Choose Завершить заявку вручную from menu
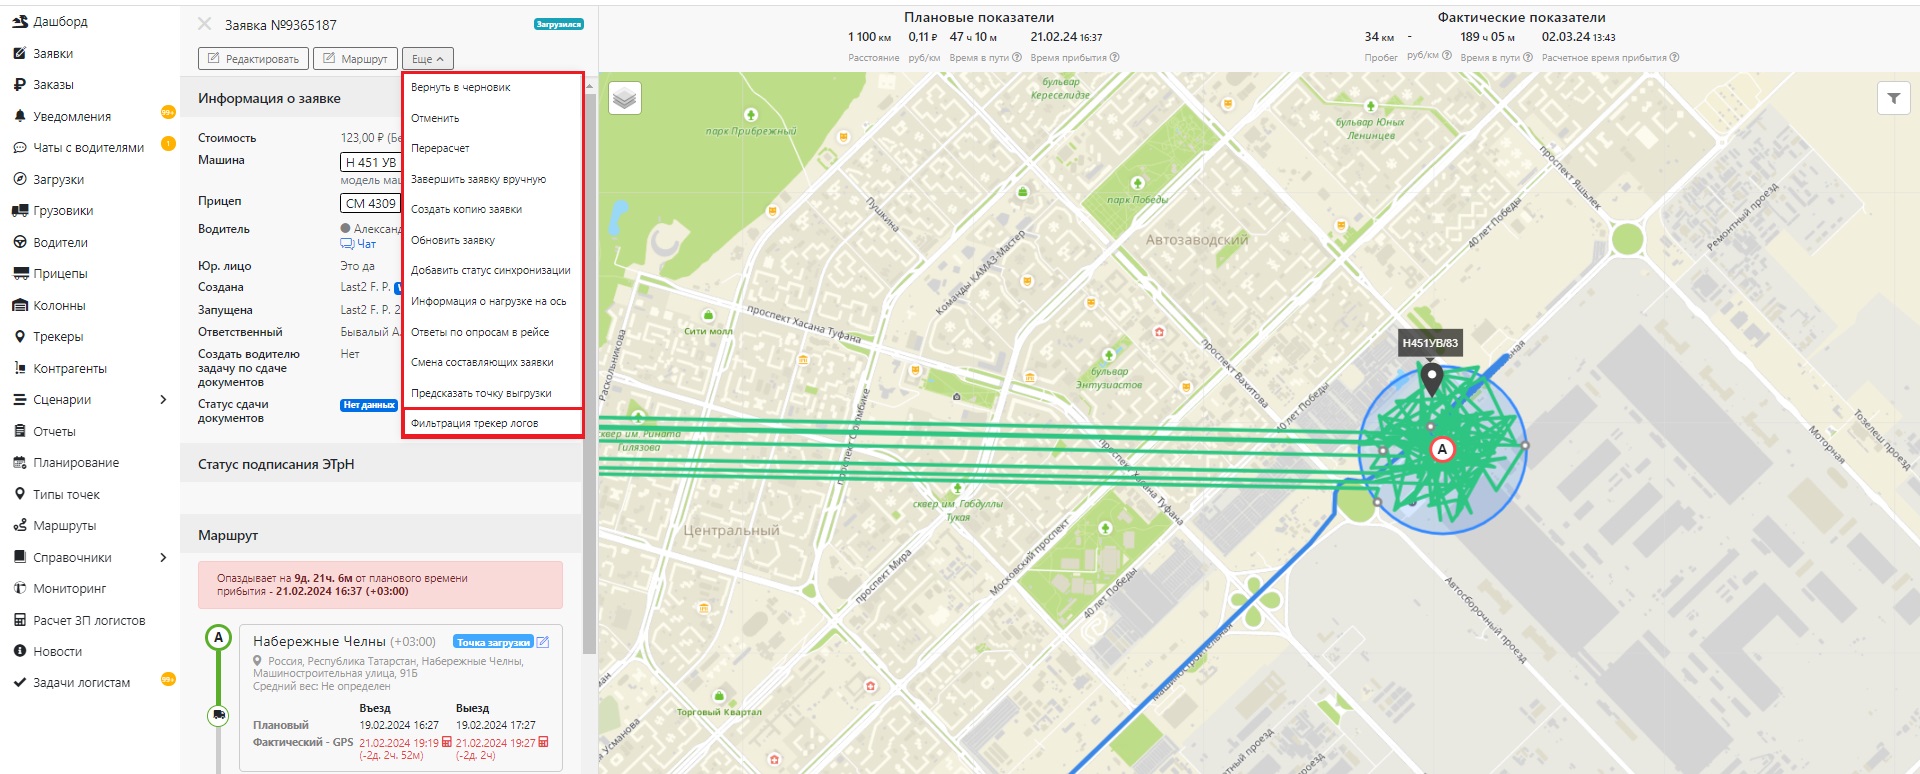 pos(478,179)
